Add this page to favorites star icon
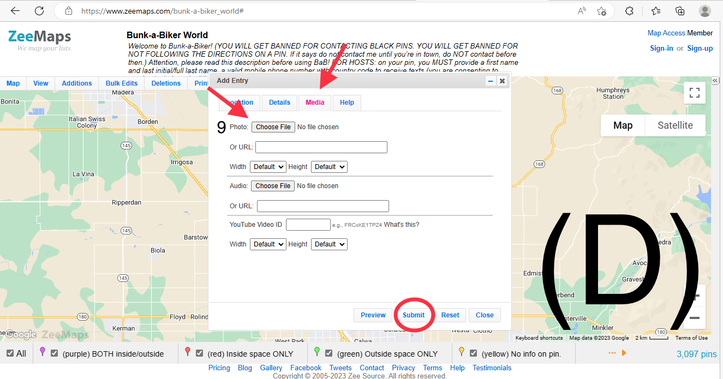 point(601,11)
